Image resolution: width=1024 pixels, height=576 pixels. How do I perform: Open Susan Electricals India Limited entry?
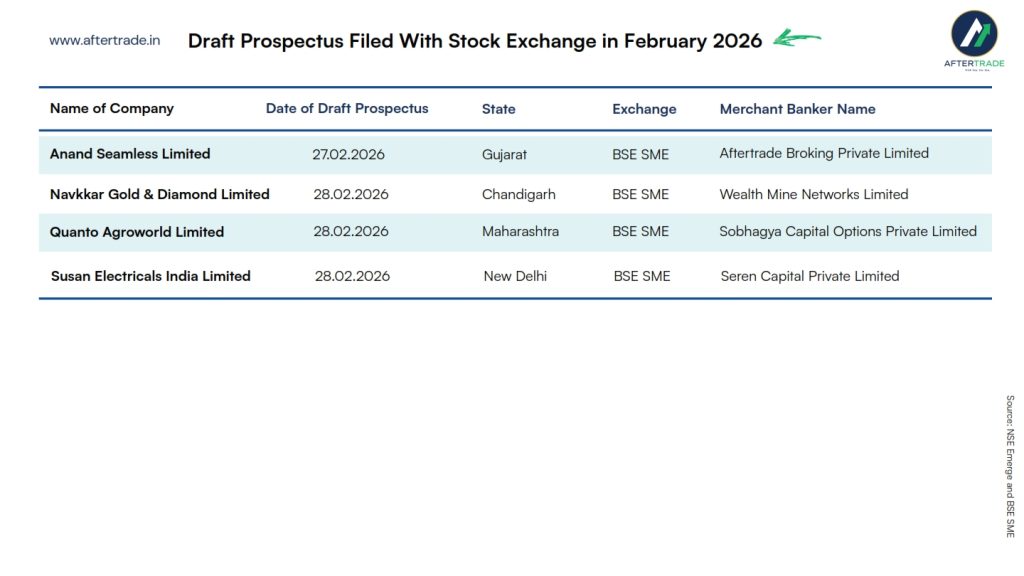point(151,276)
